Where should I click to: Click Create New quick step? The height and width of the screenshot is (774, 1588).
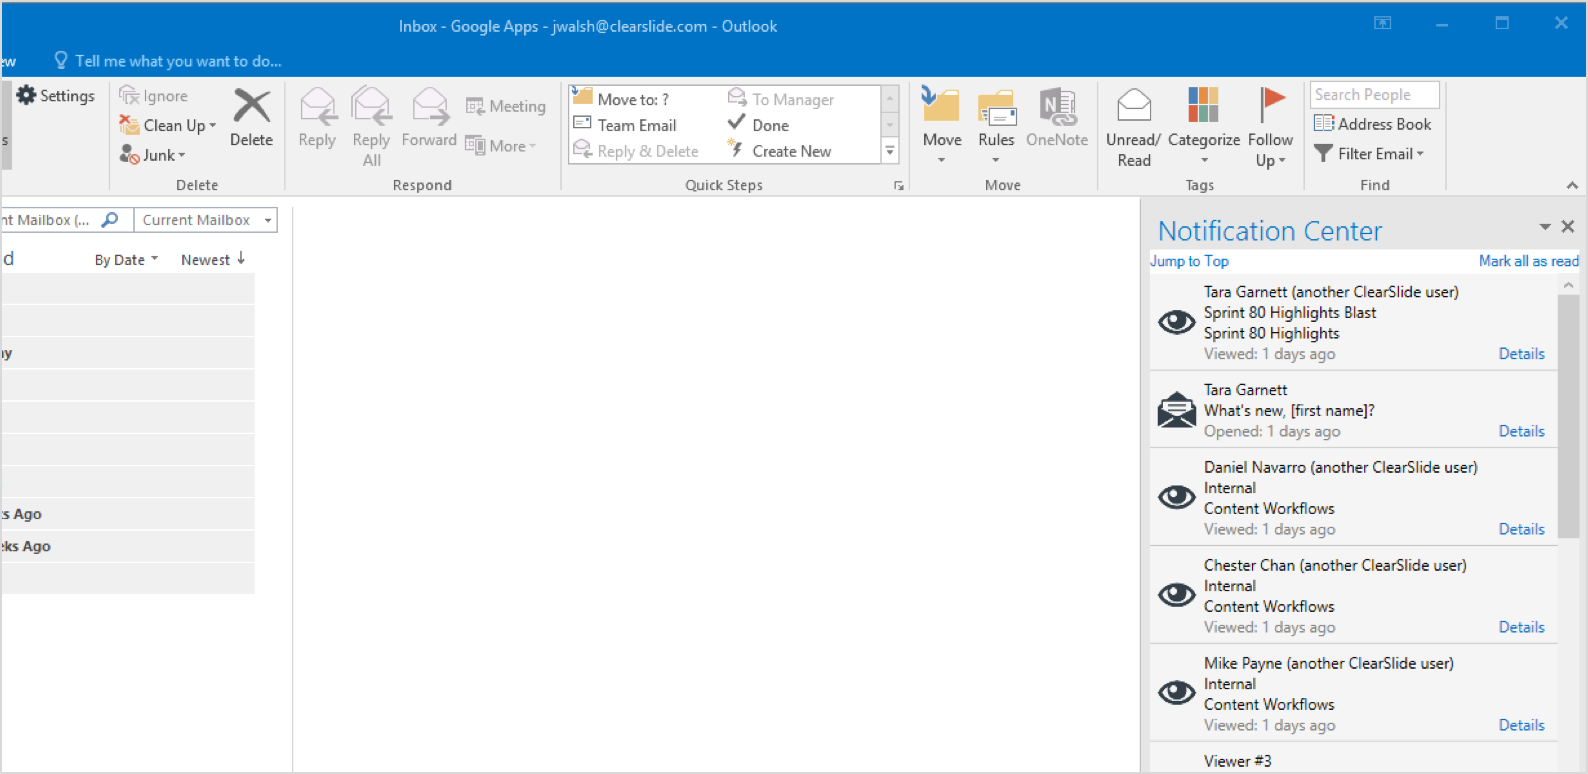coord(780,151)
